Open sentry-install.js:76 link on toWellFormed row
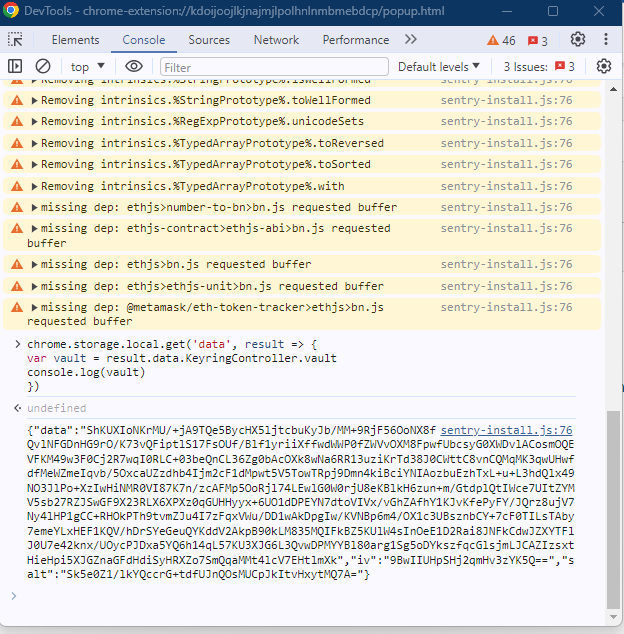 pos(506,100)
